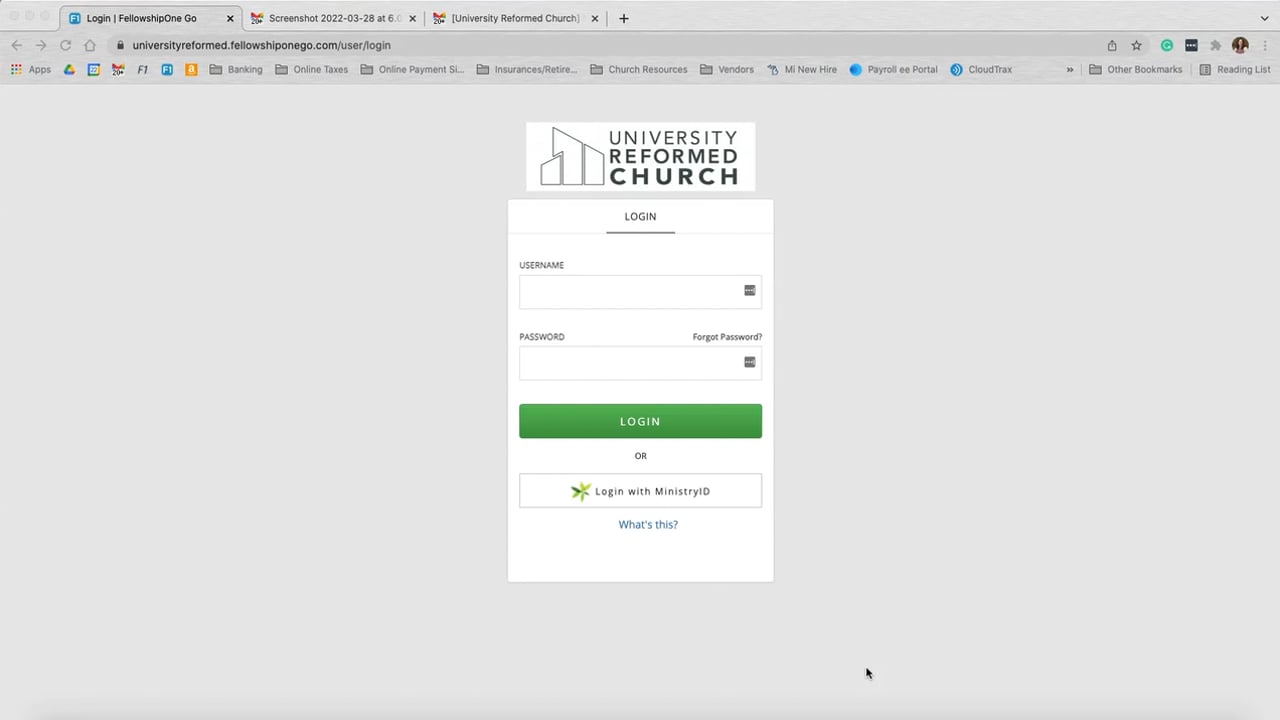
Task: Open the Chrome three-dot menu
Action: pyautogui.click(x=1264, y=45)
